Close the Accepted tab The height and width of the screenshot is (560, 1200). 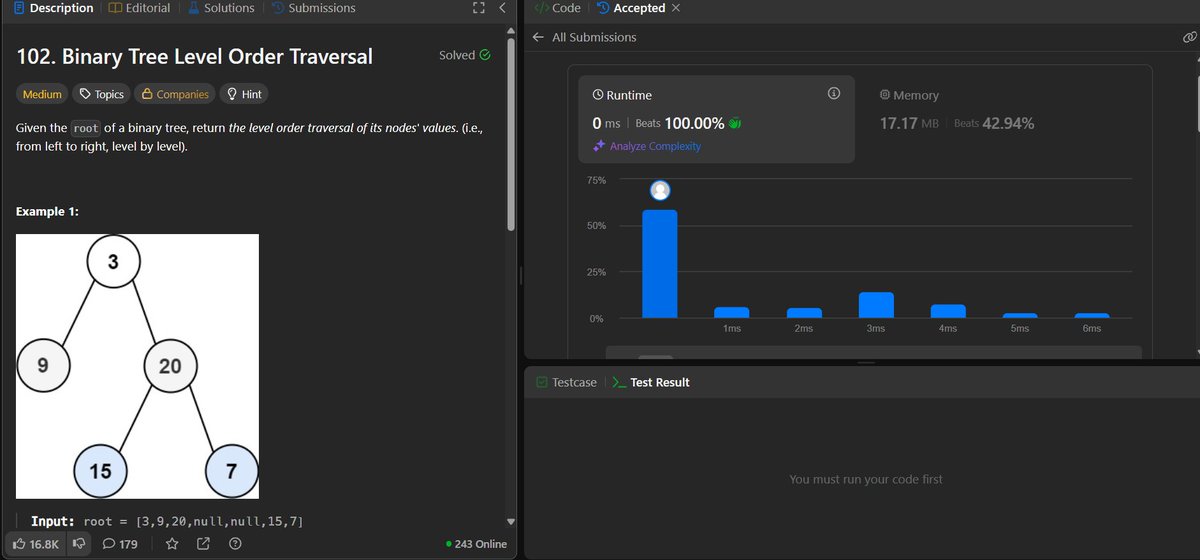(676, 8)
